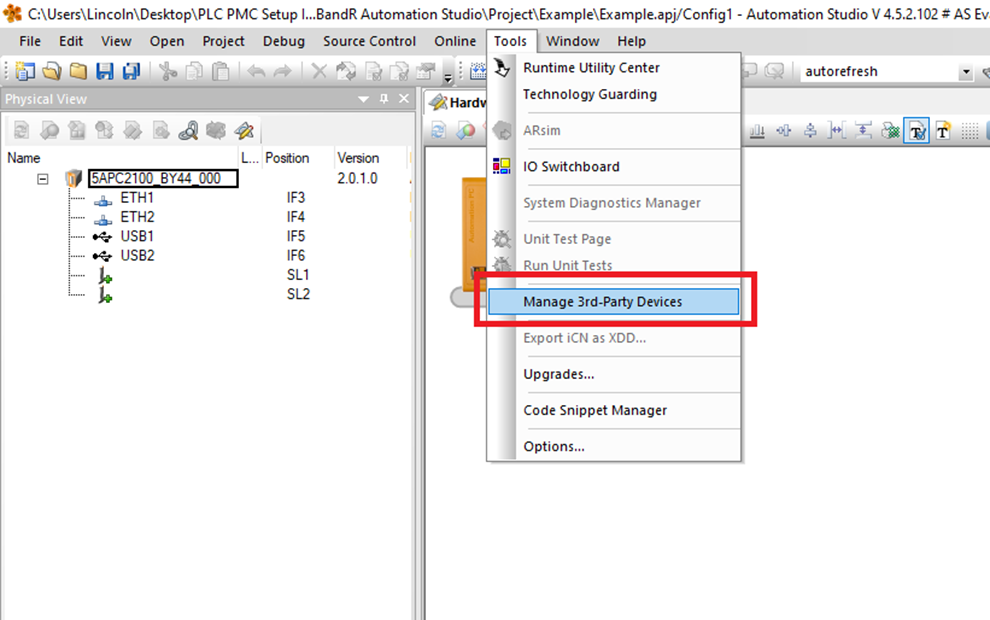Click the IO Switchboard menu icon
Viewport: 990px width, 620px height.
(503, 167)
